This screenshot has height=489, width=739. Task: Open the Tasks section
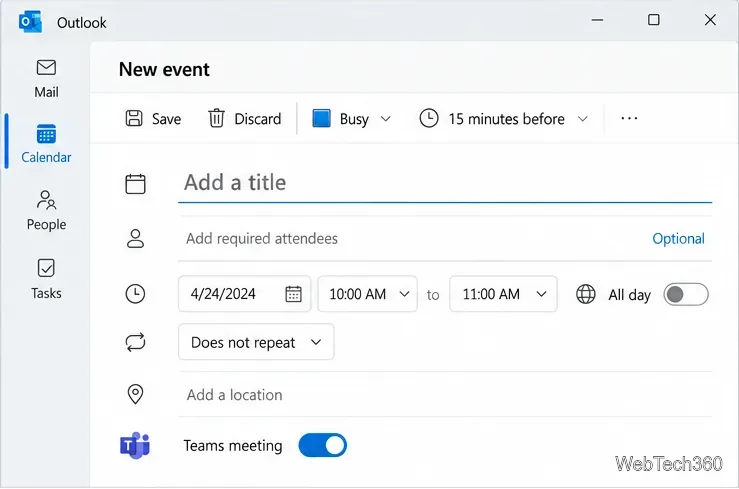point(46,279)
